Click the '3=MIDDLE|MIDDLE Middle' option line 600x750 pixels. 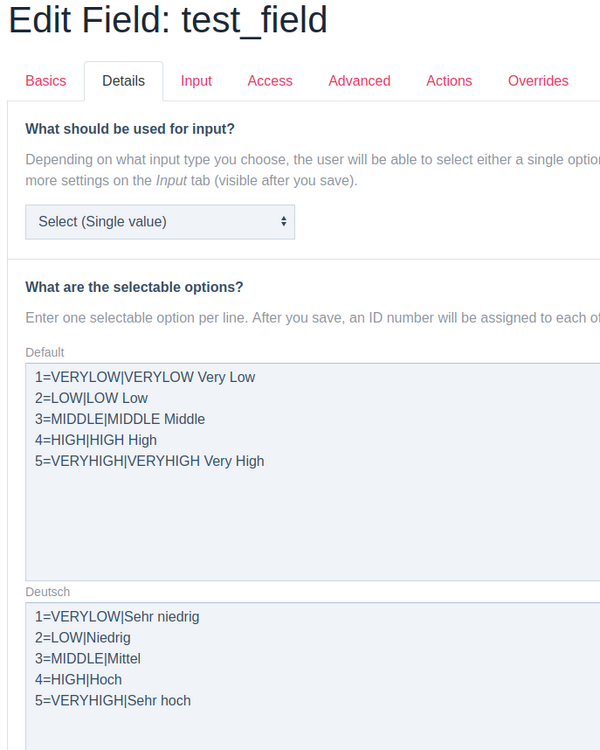tap(120, 419)
